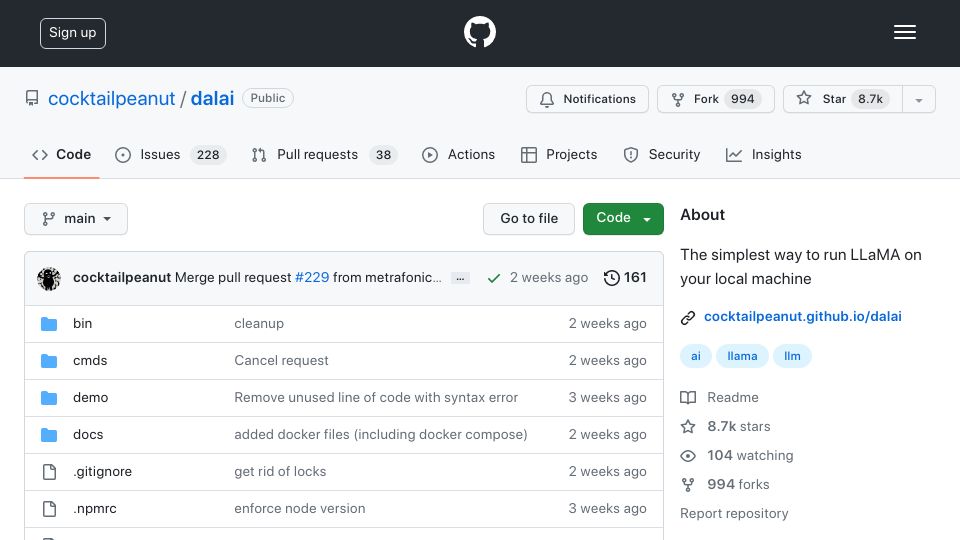960x540 pixels.
Task: Open the Actions tab
Action: click(x=459, y=155)
